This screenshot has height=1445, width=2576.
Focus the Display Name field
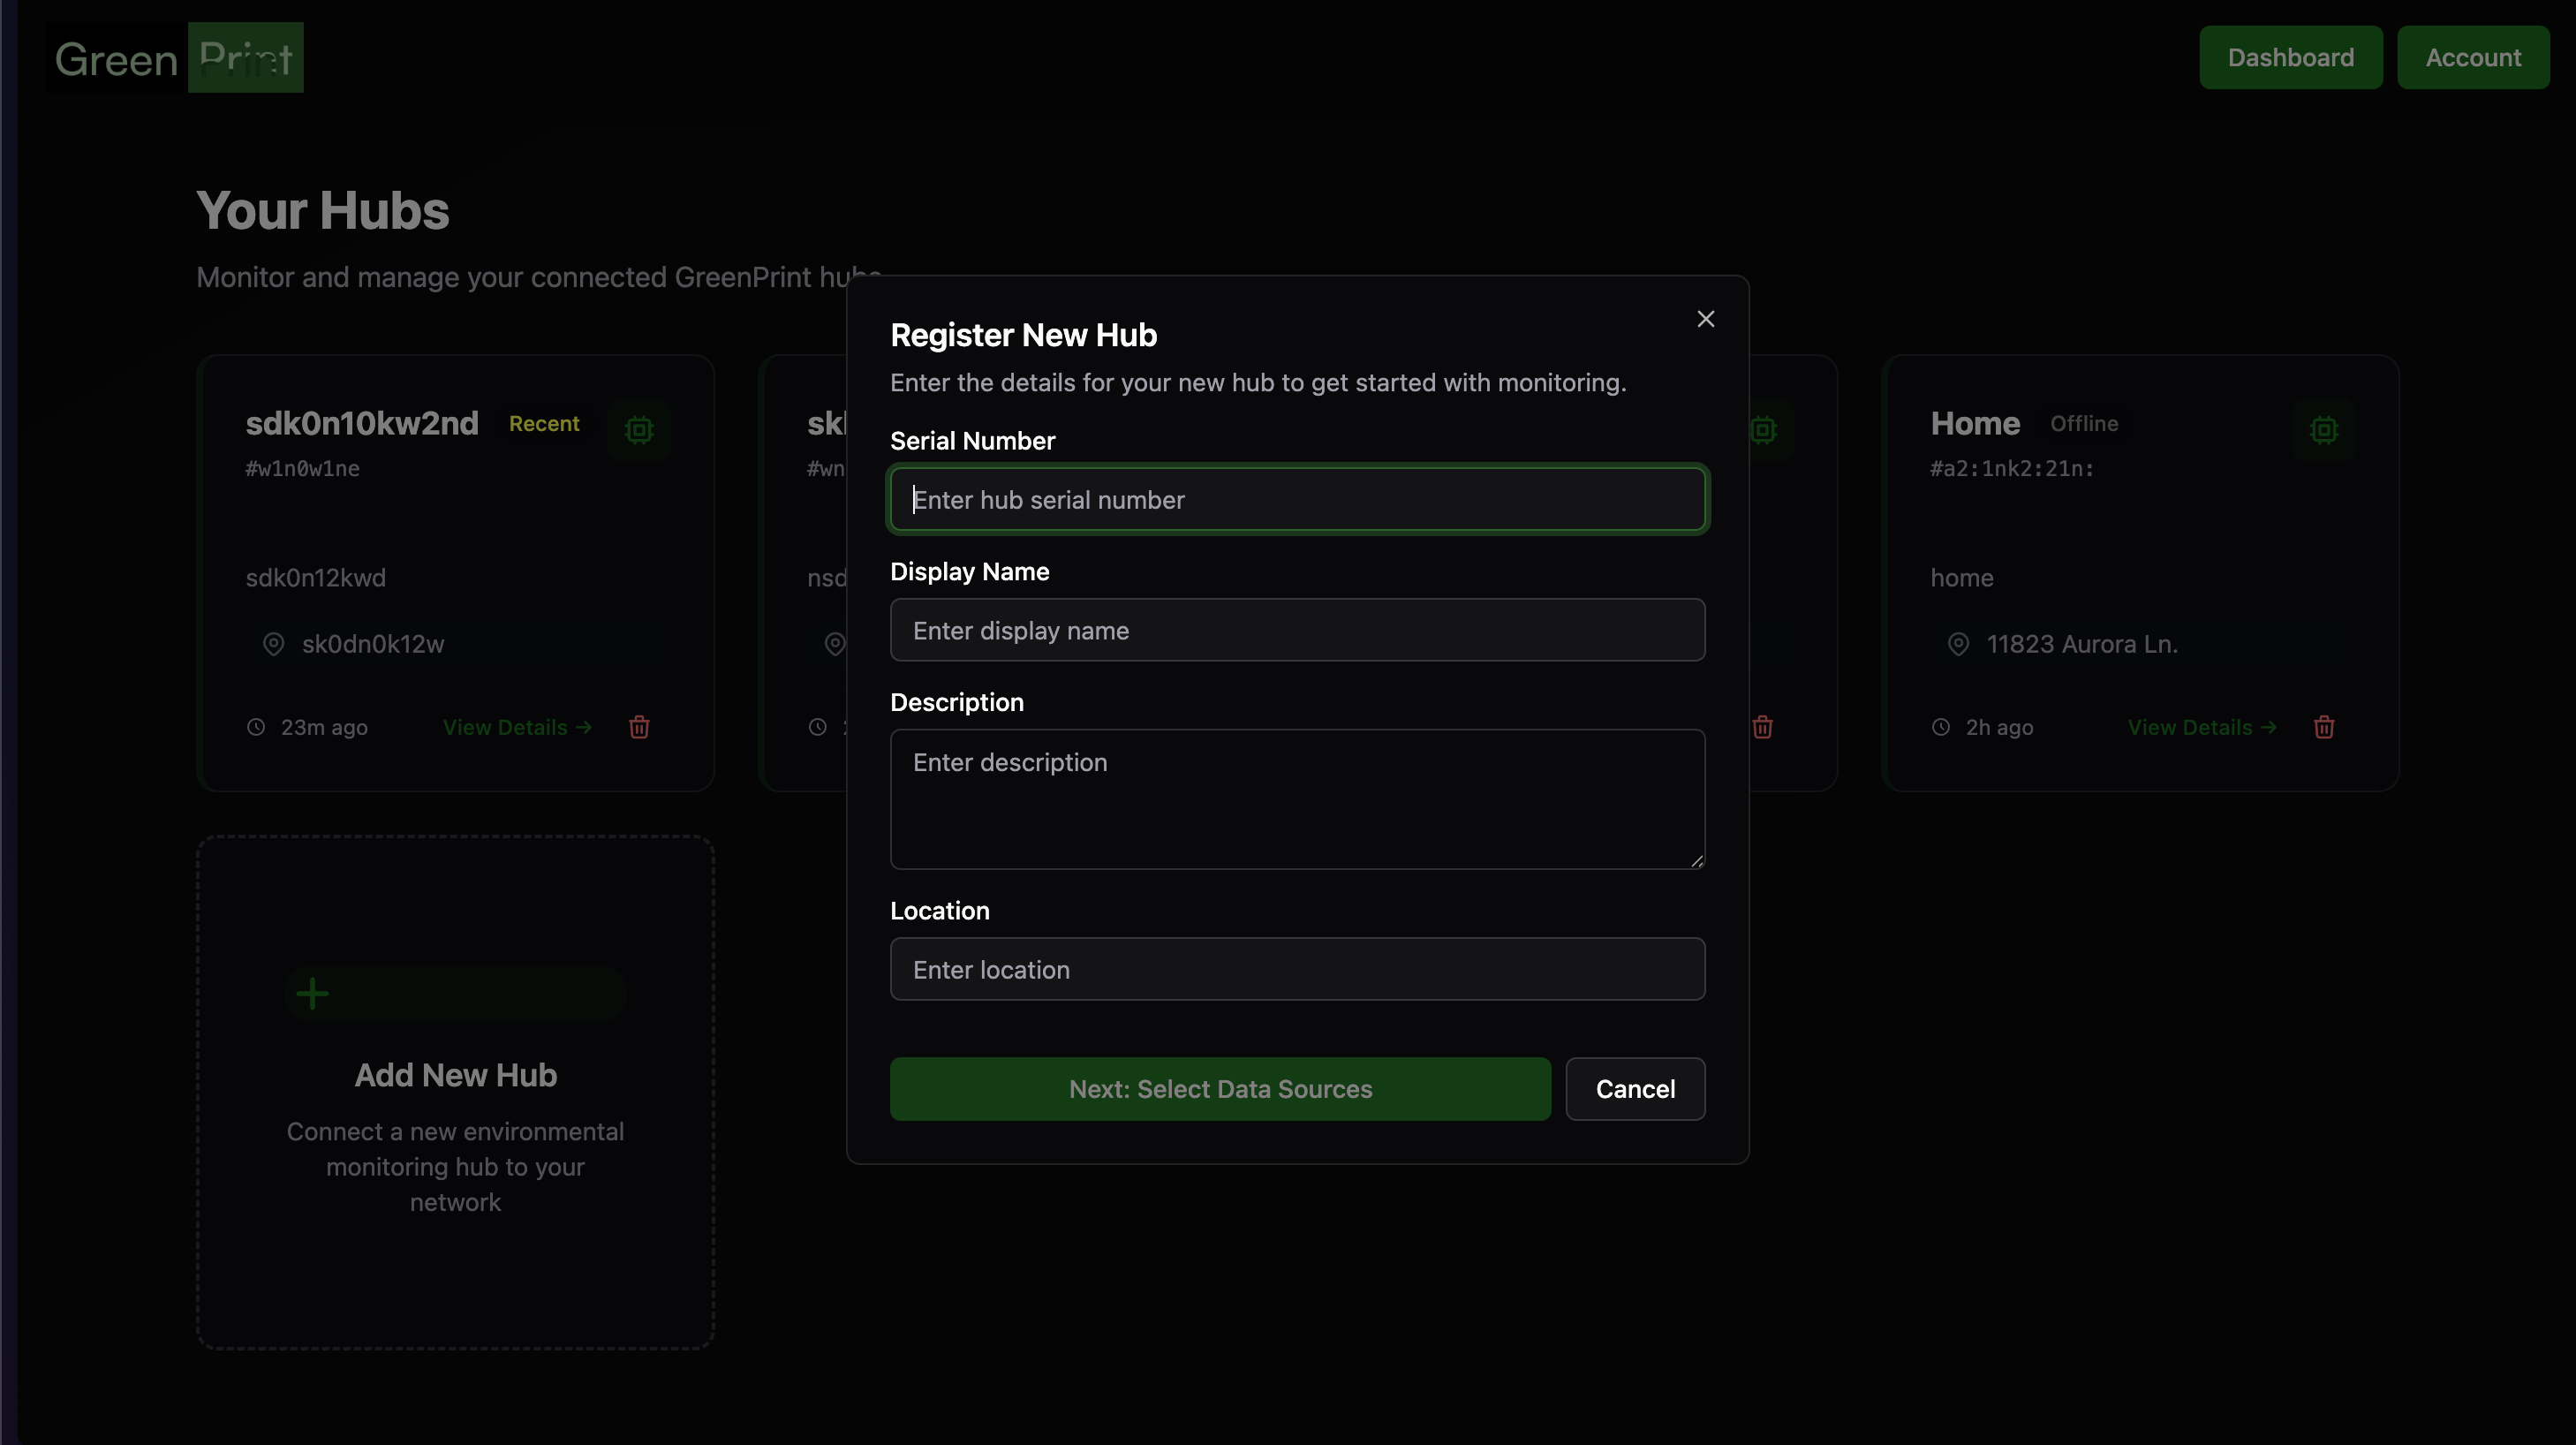1297,630
